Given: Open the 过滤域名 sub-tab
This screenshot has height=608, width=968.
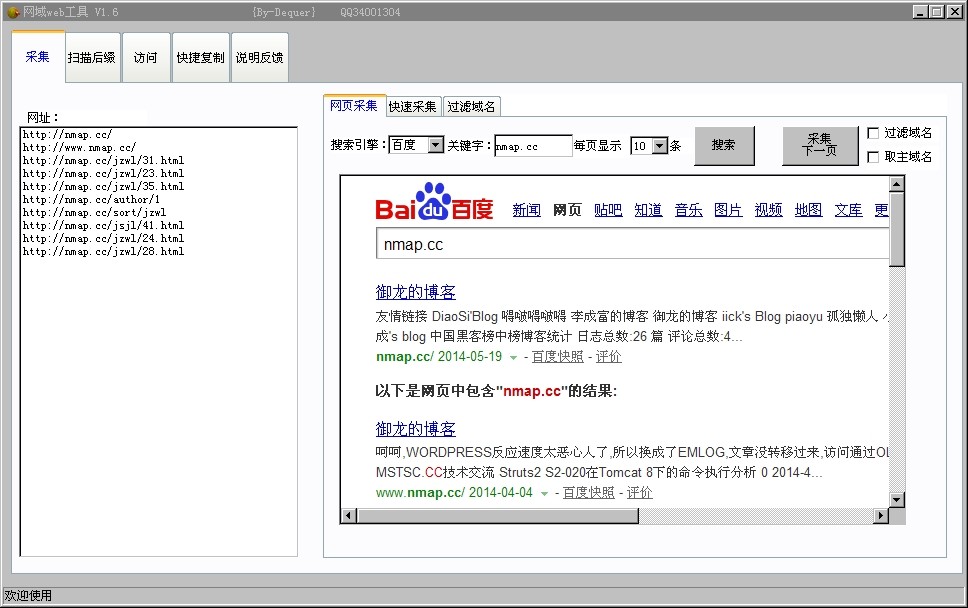Looking at the screenshot, I should coord(471,107).
